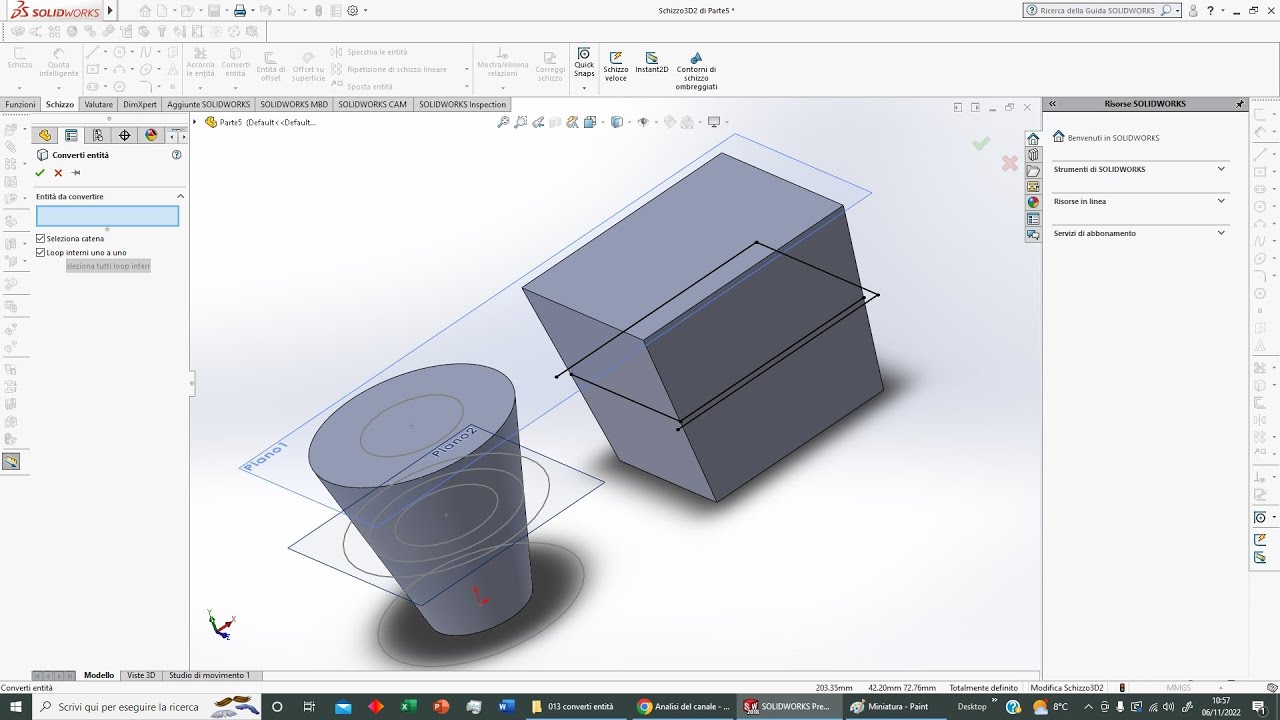Click the Entità da convertire selection box

coord(108,216)
